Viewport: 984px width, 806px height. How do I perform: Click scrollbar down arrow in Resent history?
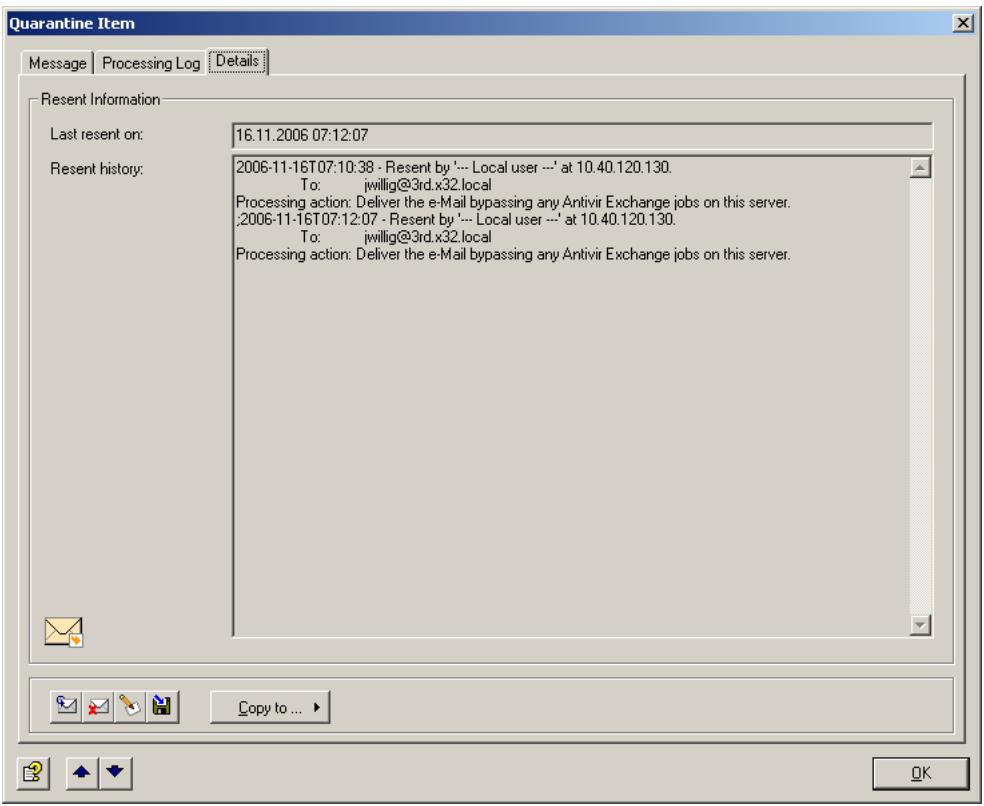[x=920, y=625]
